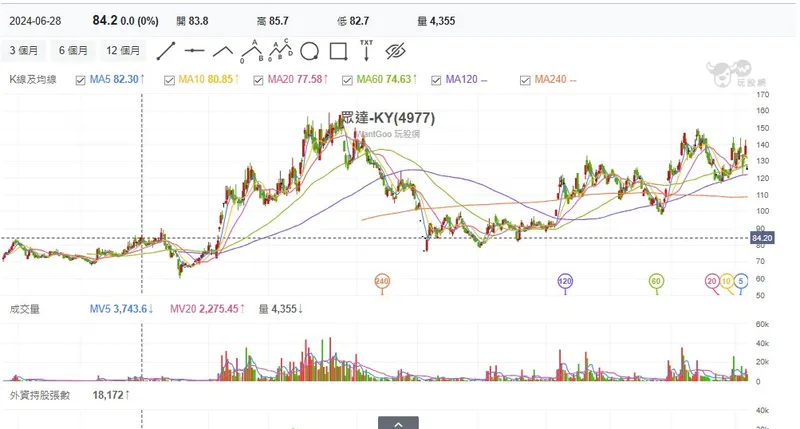Select the trend line drawing tool

coord(167,50)
